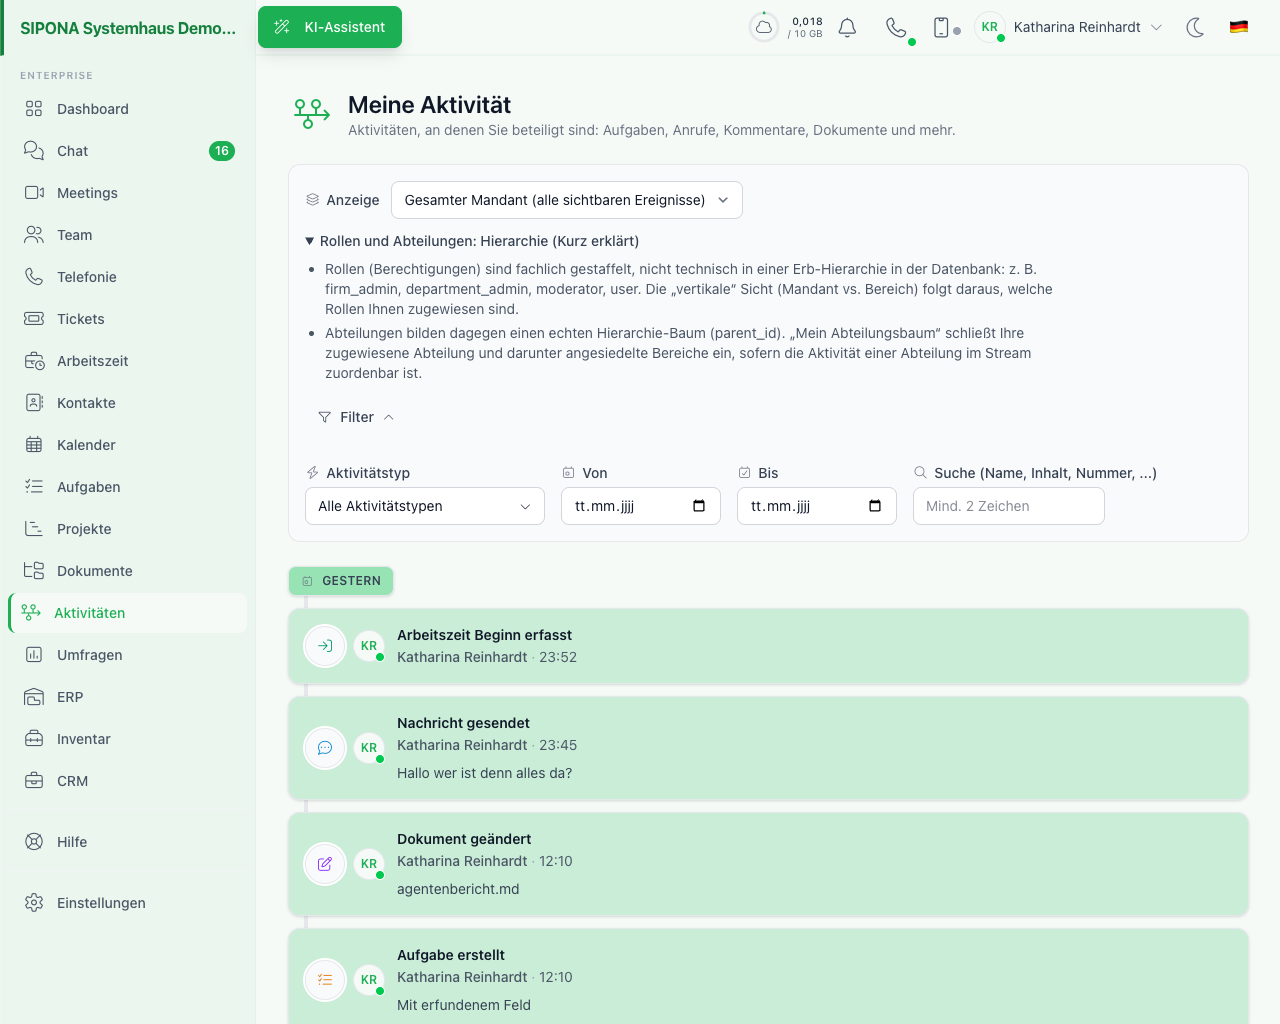Open Chat in the sidebar
Viewport: 1280px width, 1024px height.
(x=128, y=151)
